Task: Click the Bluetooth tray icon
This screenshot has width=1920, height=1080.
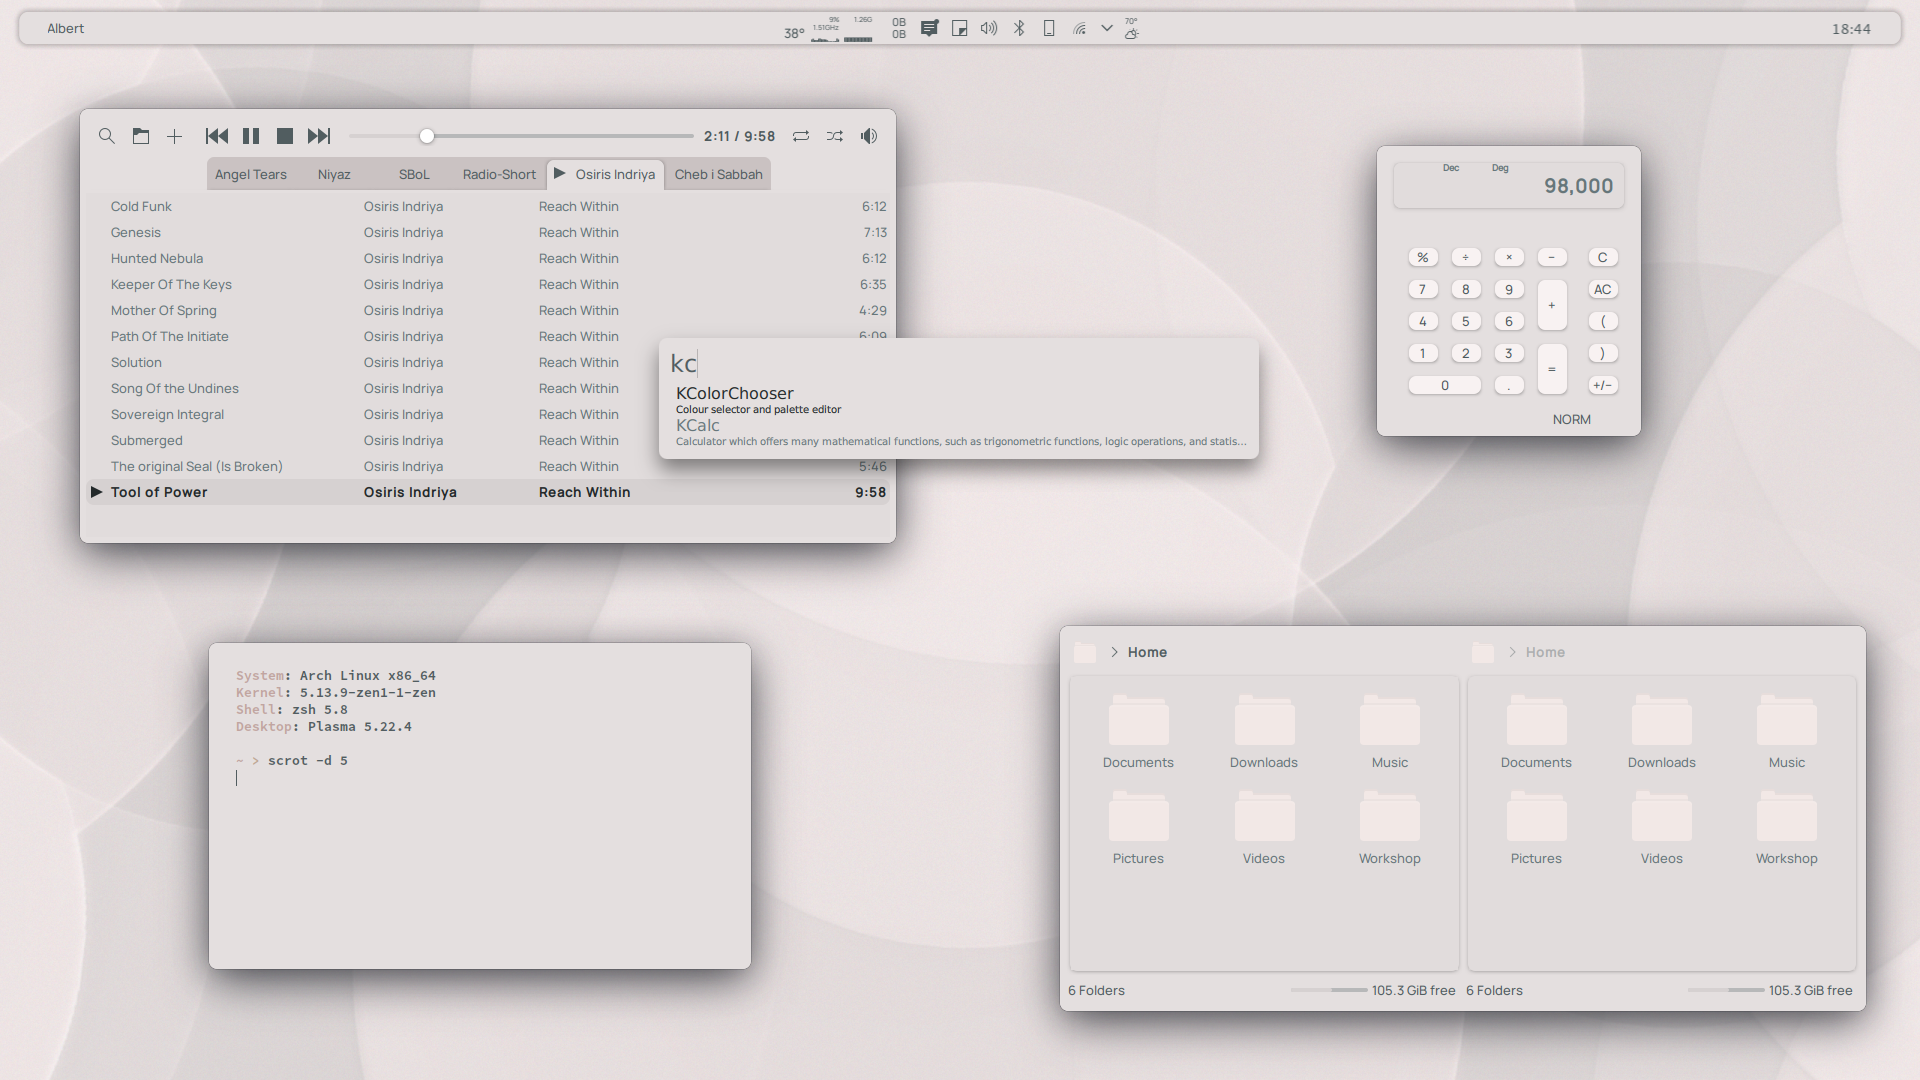Action: [x=1019, y=28]
